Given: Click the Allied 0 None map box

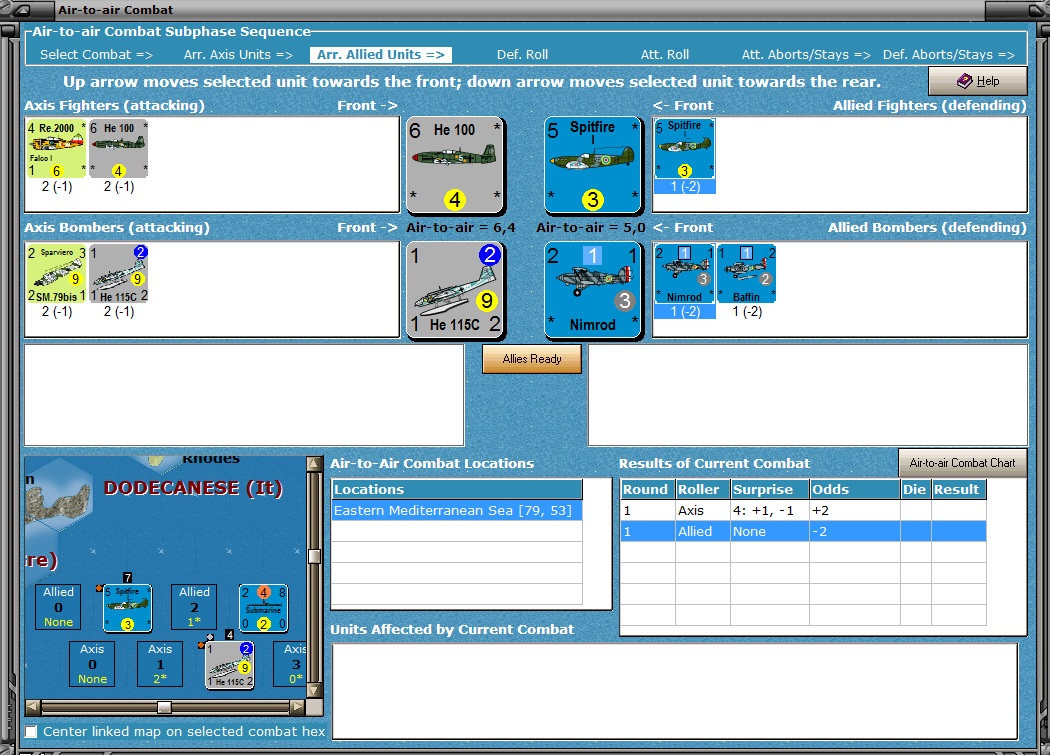Looking at the screenshot, I should [58, 607].
